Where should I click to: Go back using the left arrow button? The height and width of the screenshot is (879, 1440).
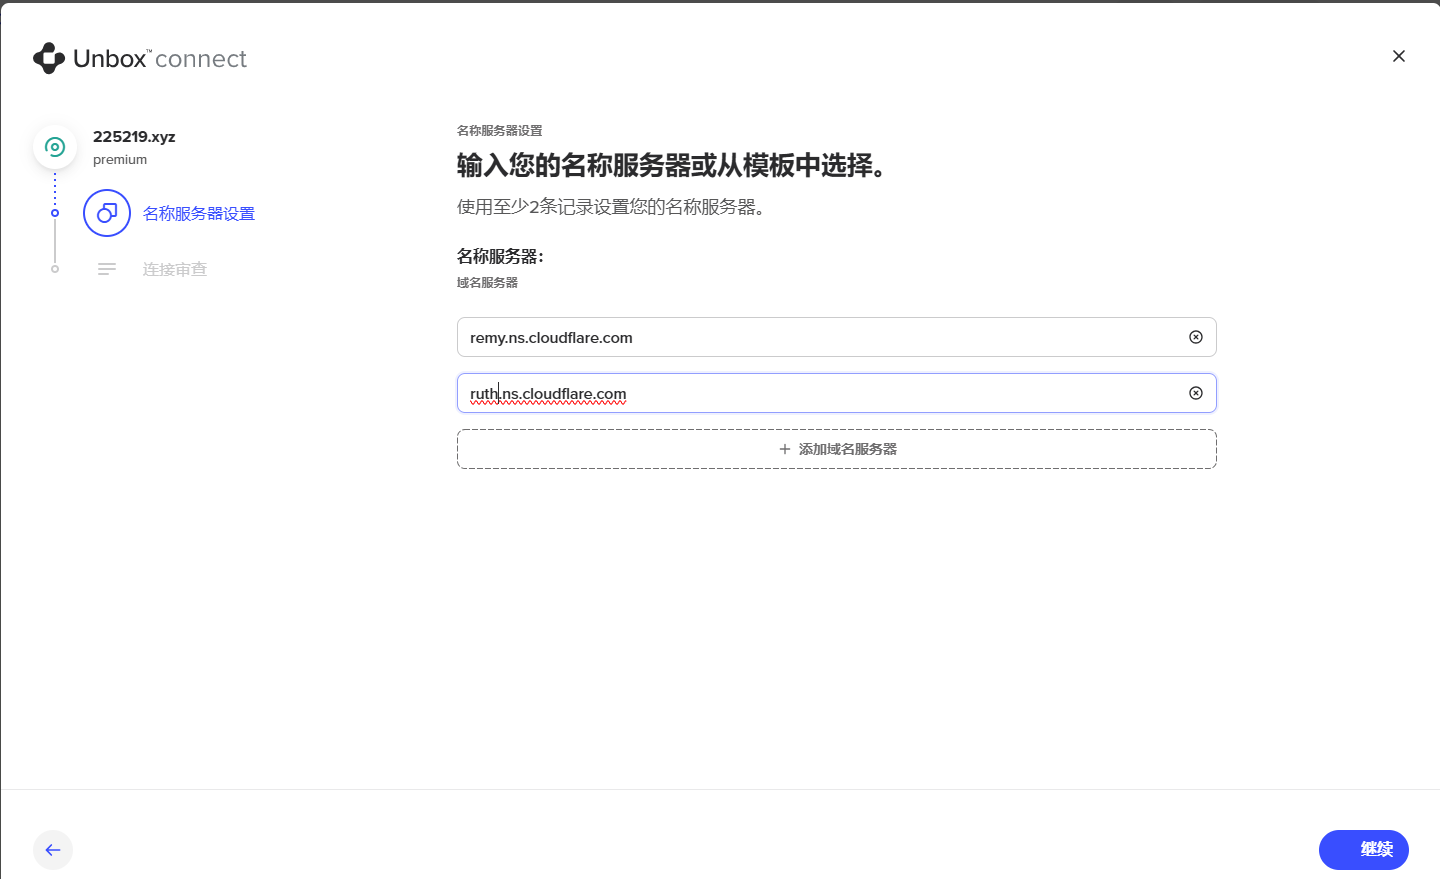[53, 850]
